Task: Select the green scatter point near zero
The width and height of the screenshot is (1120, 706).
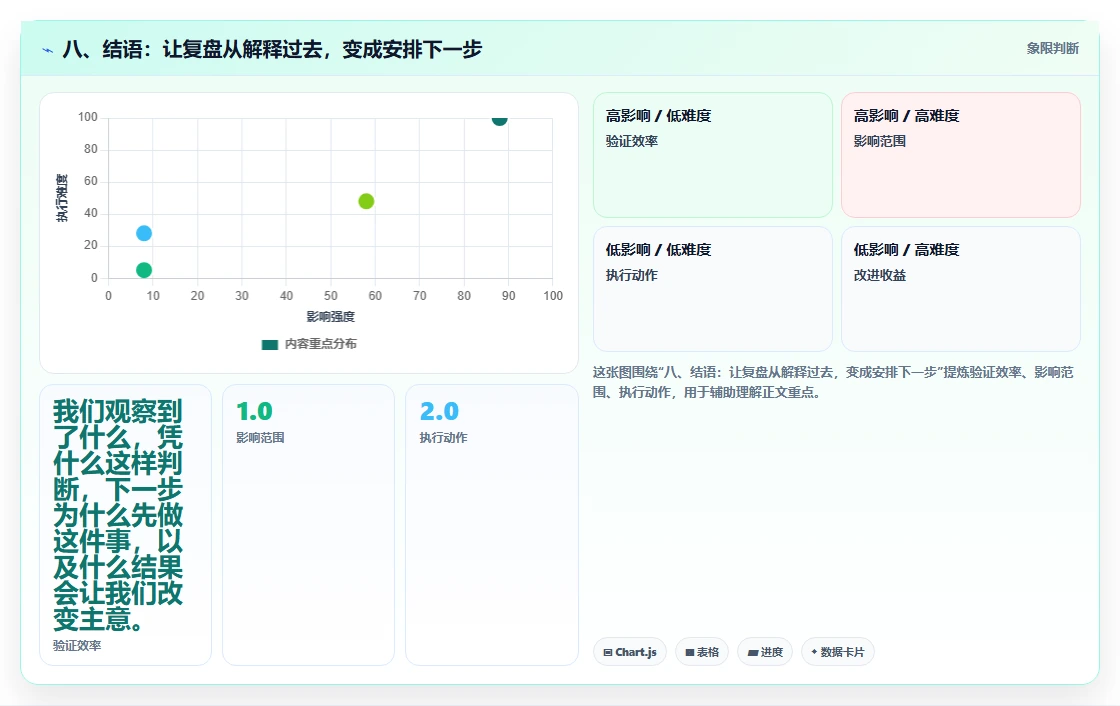Action: (x=144, y=269)
